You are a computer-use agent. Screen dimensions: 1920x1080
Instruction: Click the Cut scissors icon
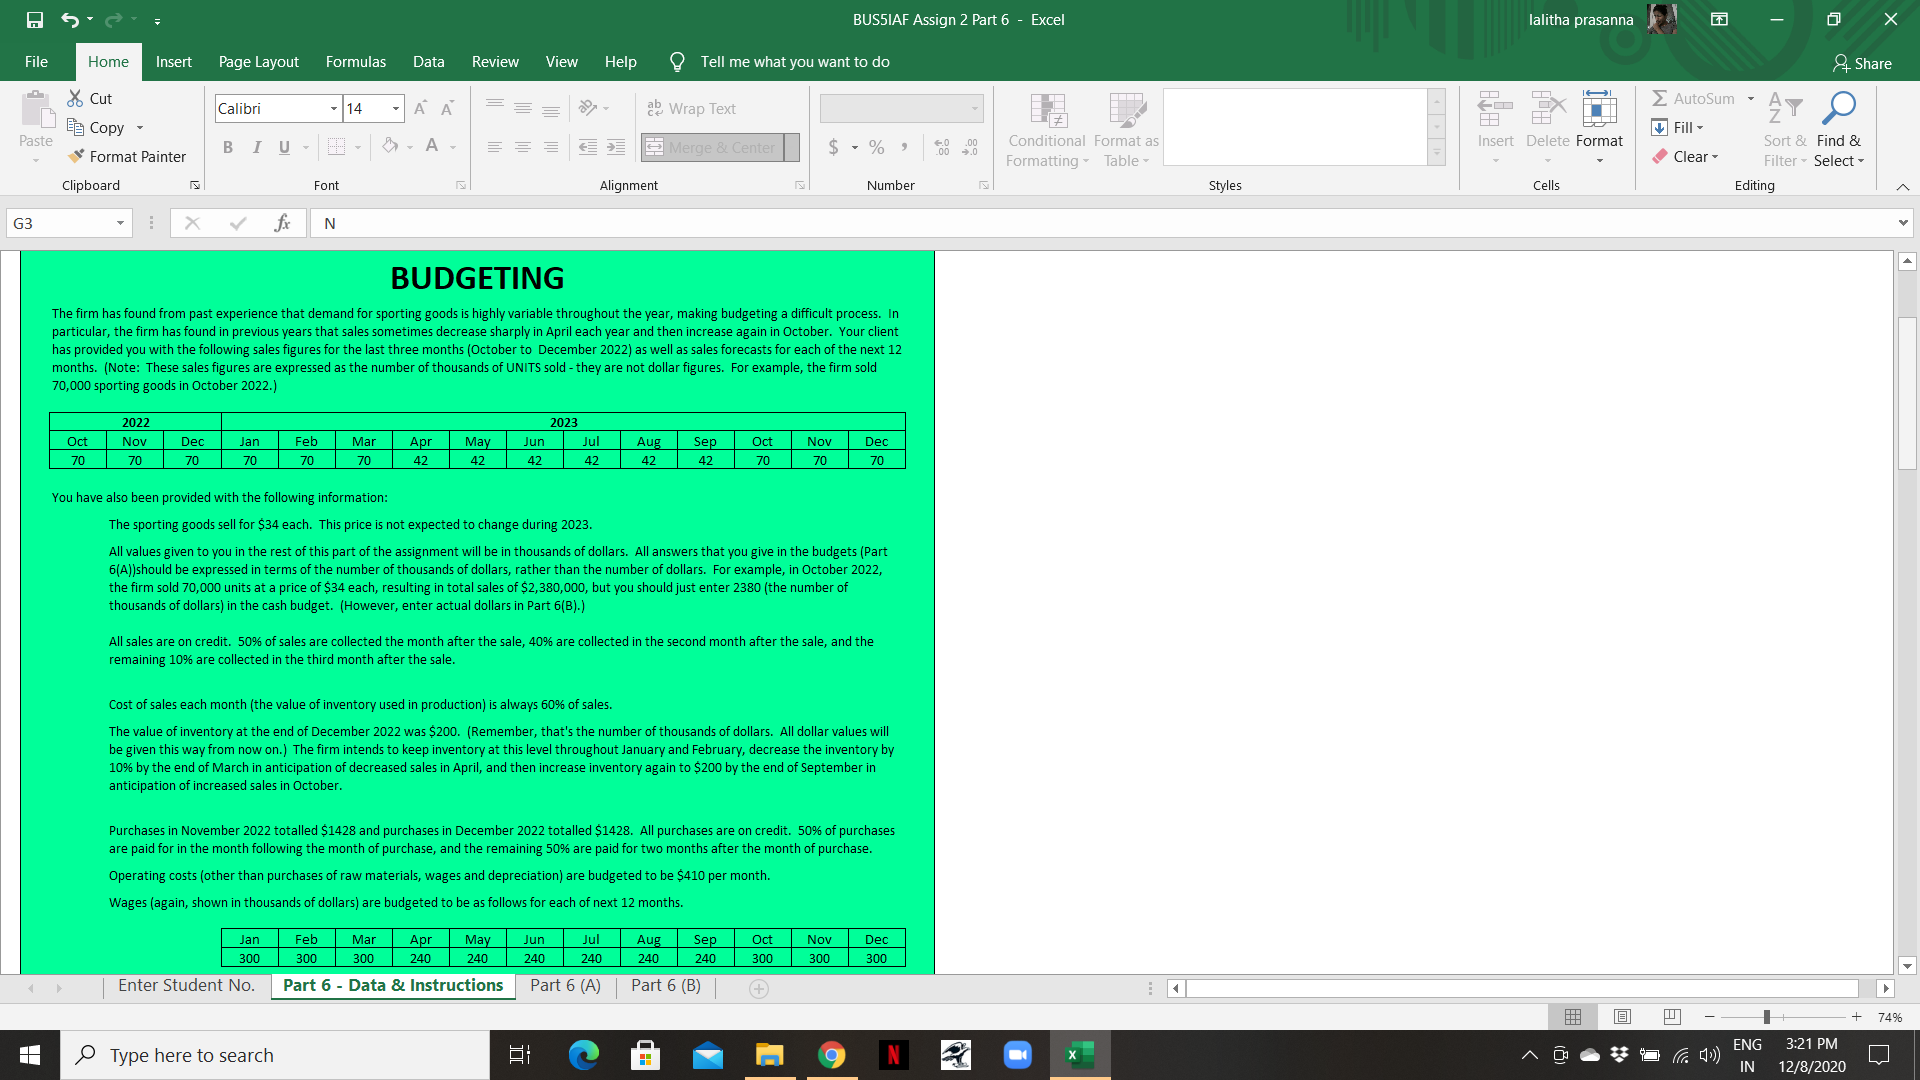(75, 97)
